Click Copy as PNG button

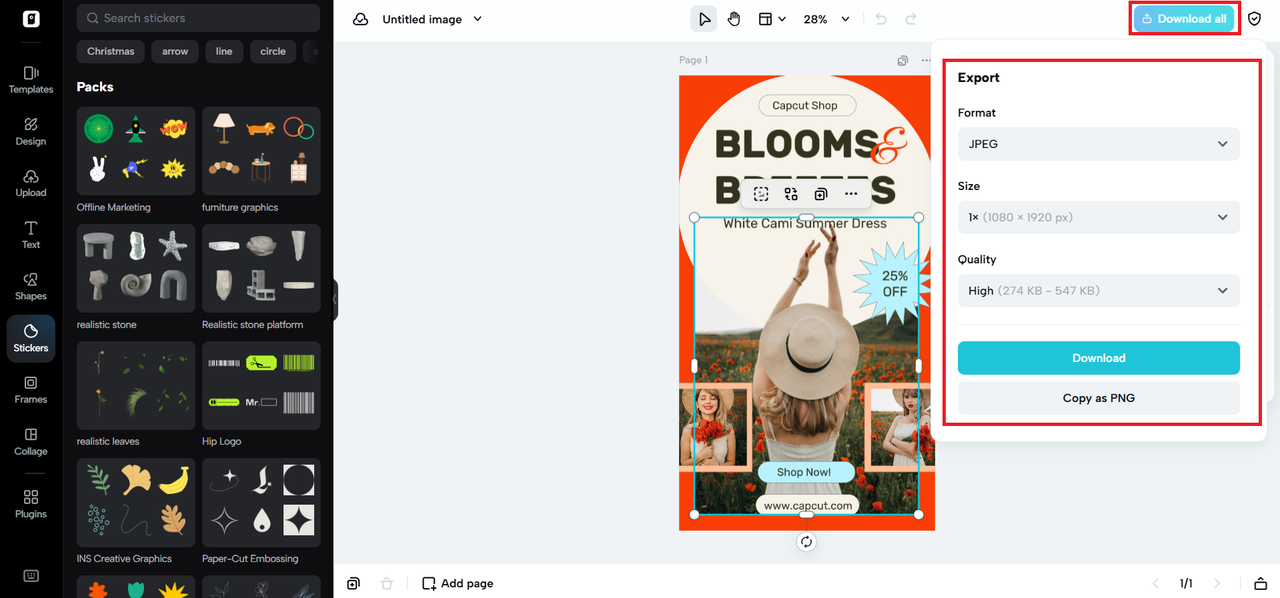coord(1099,398)
